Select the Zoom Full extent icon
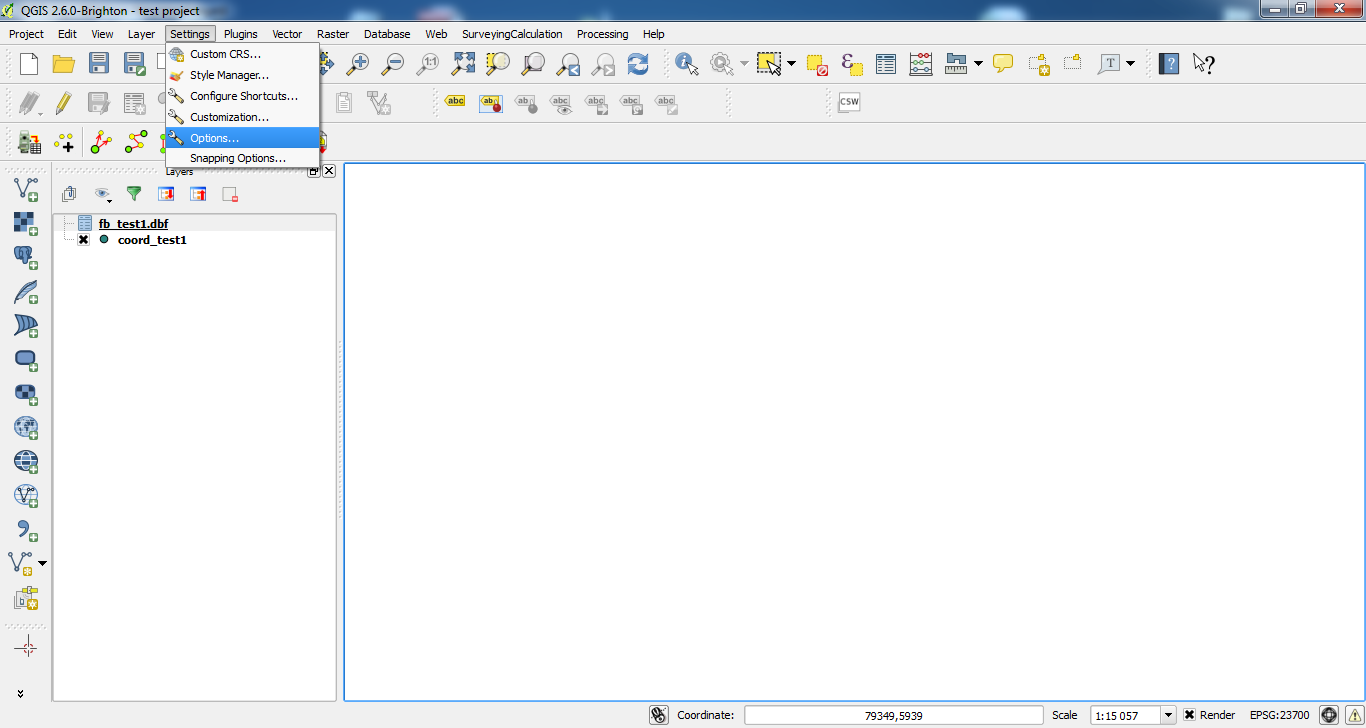Image resolution: width=1366 pixels, height=728 pixels. (463, 64)
